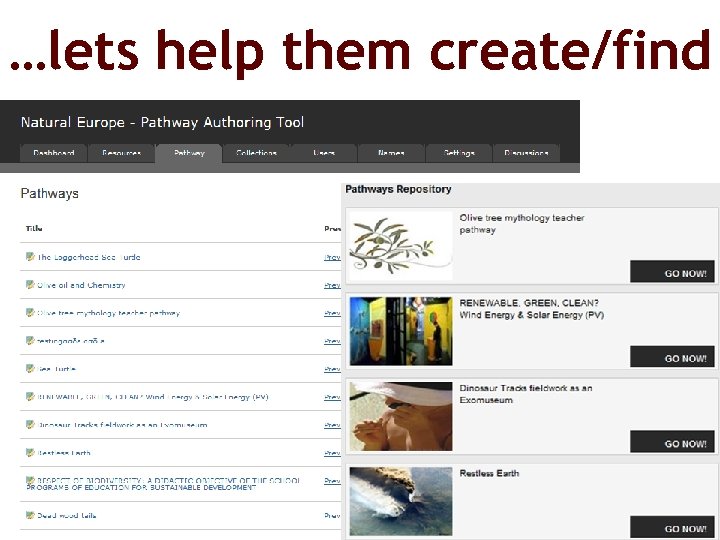Preview The Loggerhead Sea Turtle pathway
Viewport: 720px width, 540px height.
pos(332,257)
